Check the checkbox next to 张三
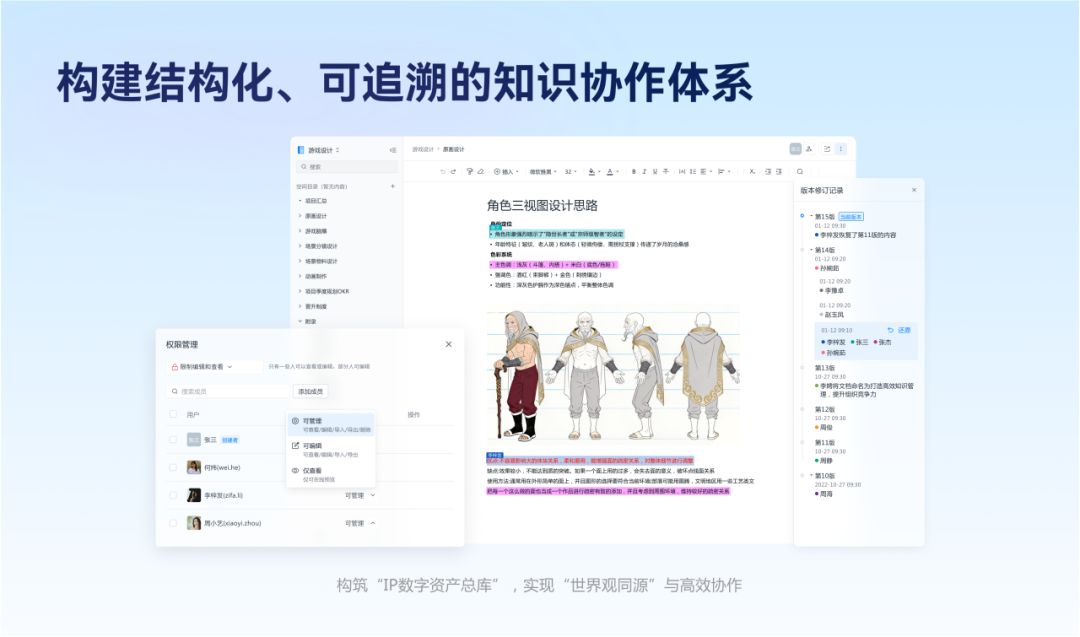The image size is (1080, 637). tap(171, 439)
